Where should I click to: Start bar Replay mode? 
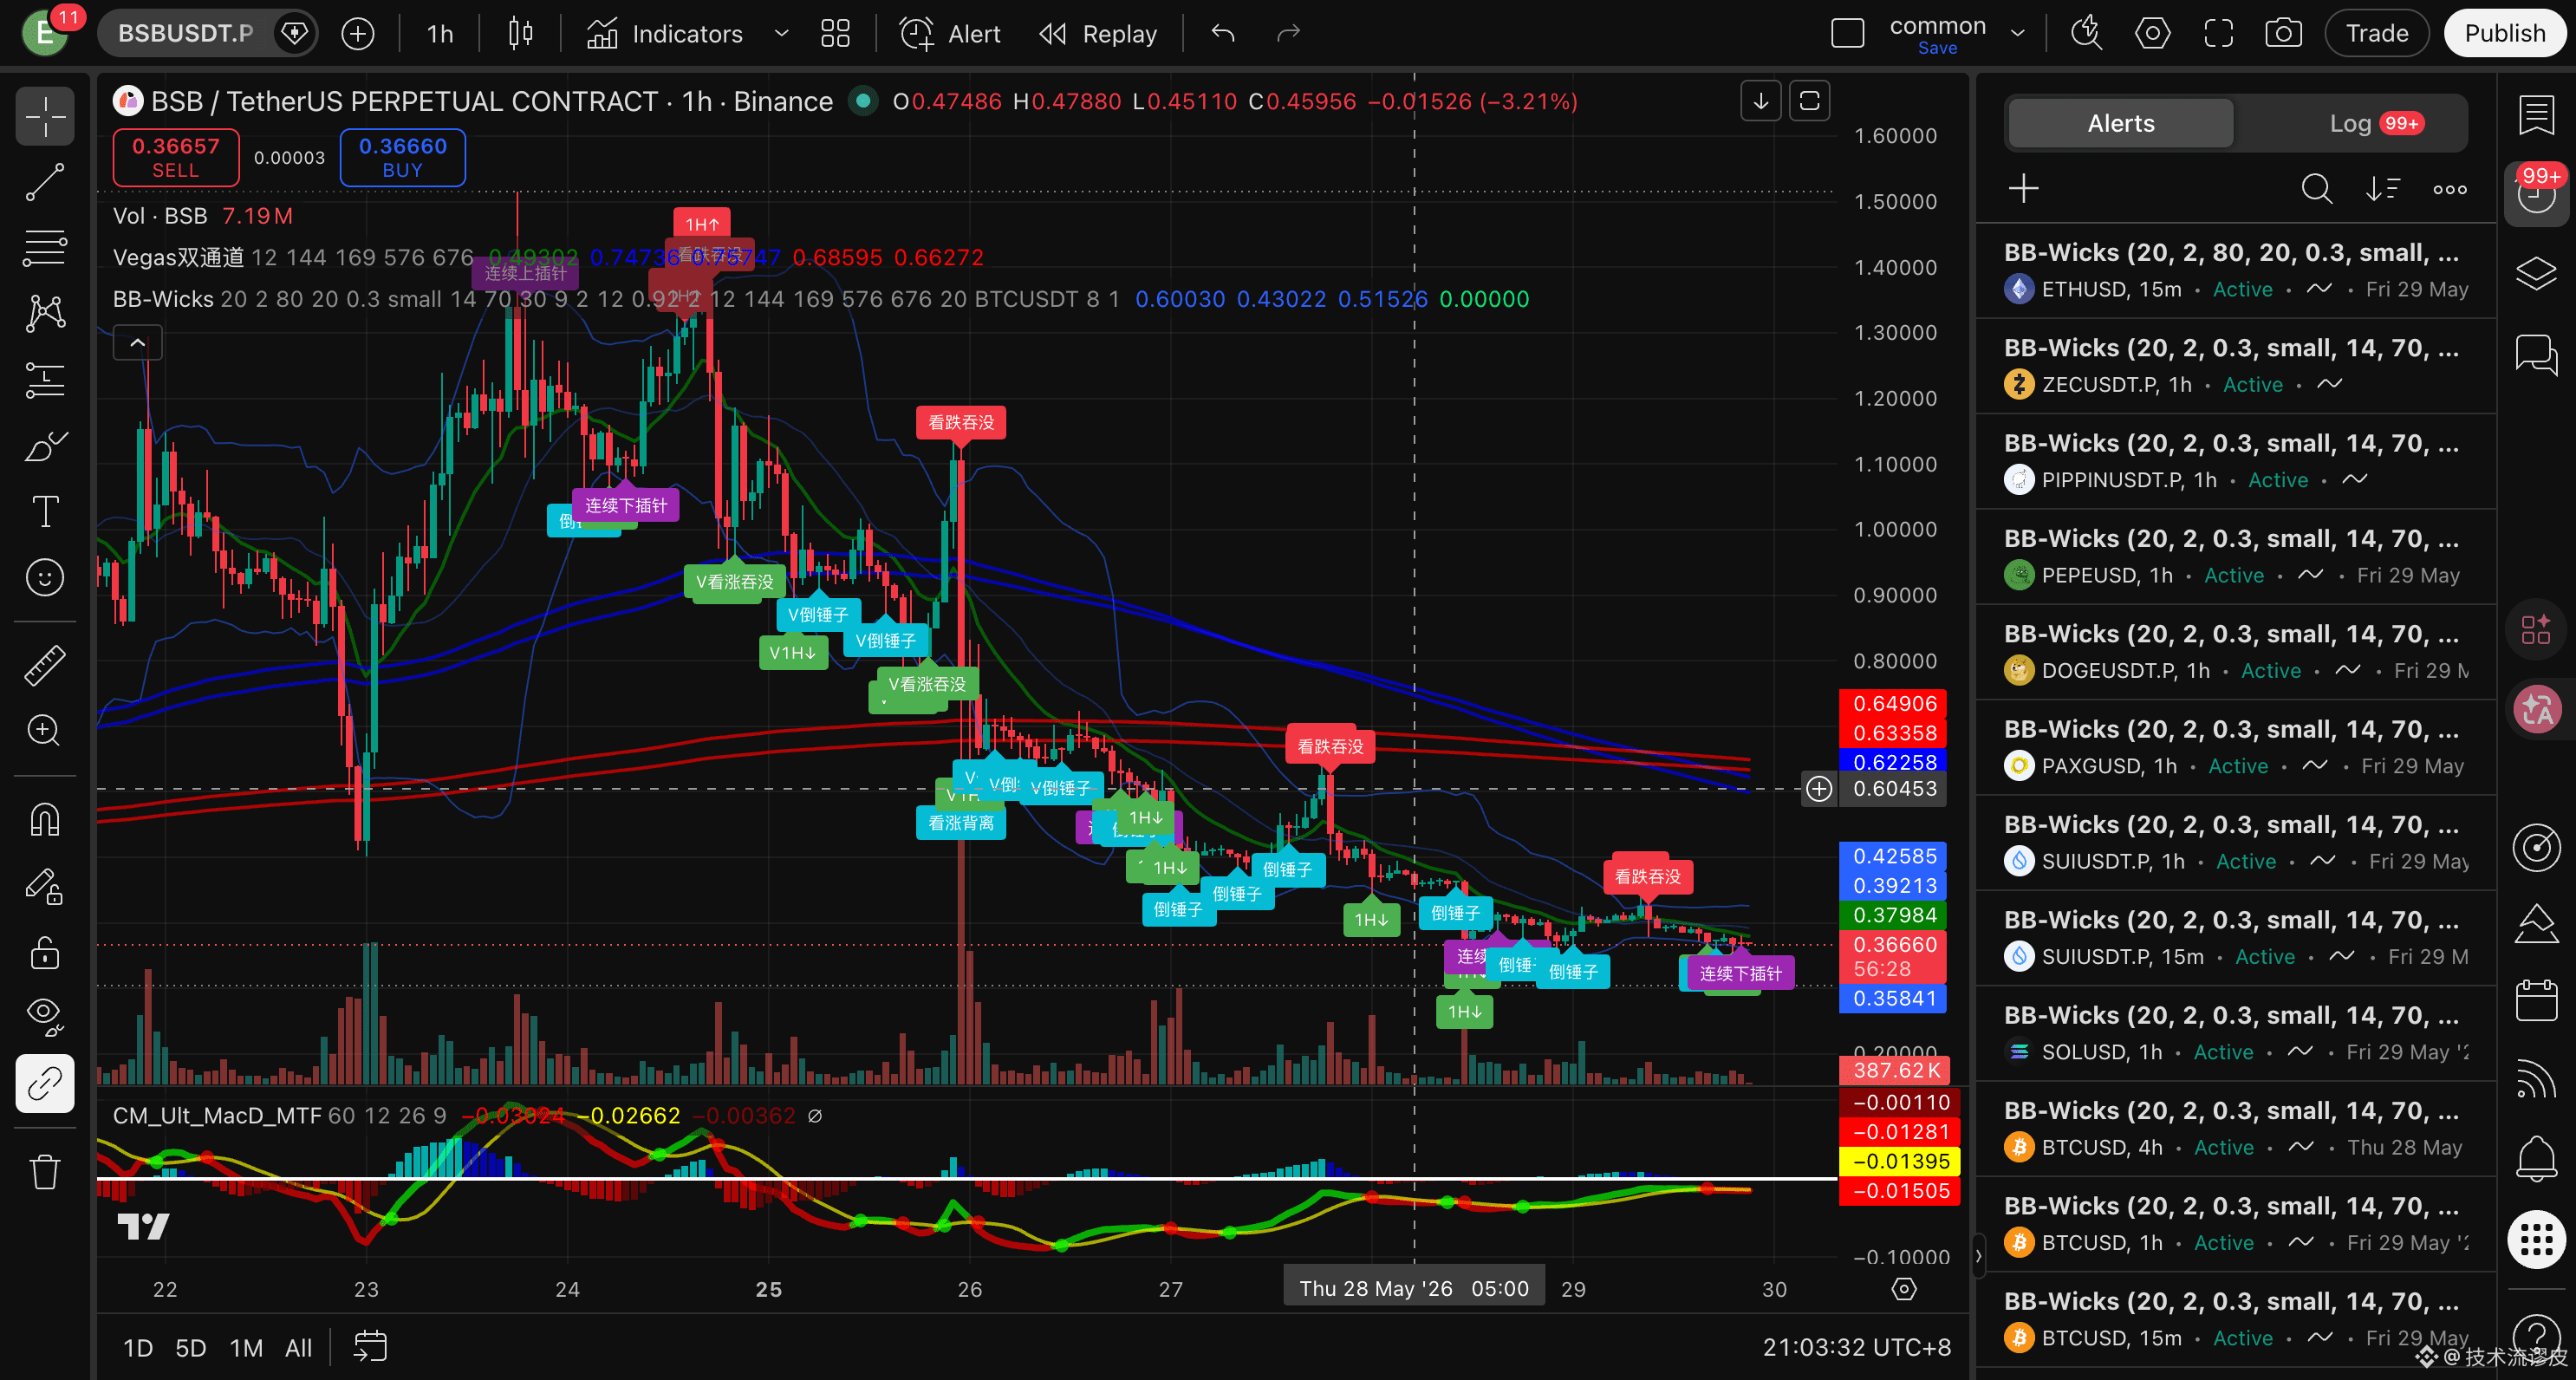point(1098,34)
